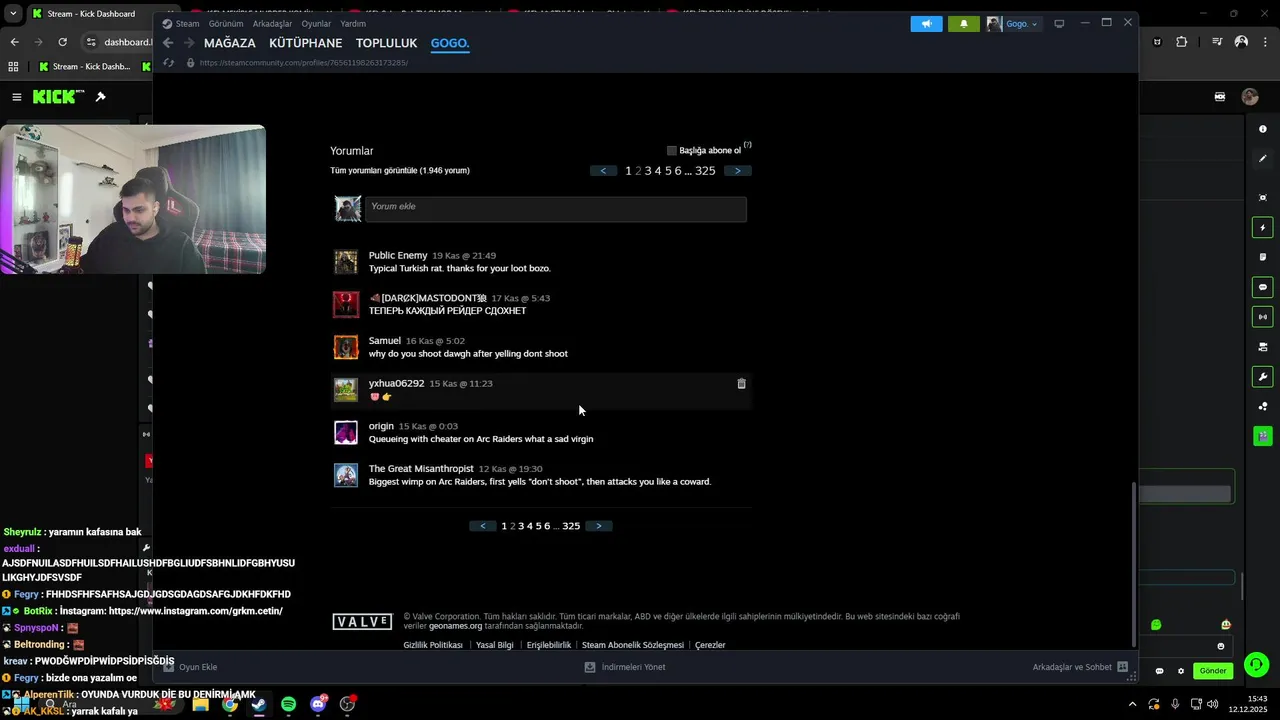Go to next comments page at bottom
The image size is (1280, 720).
[x=599, y=526]
